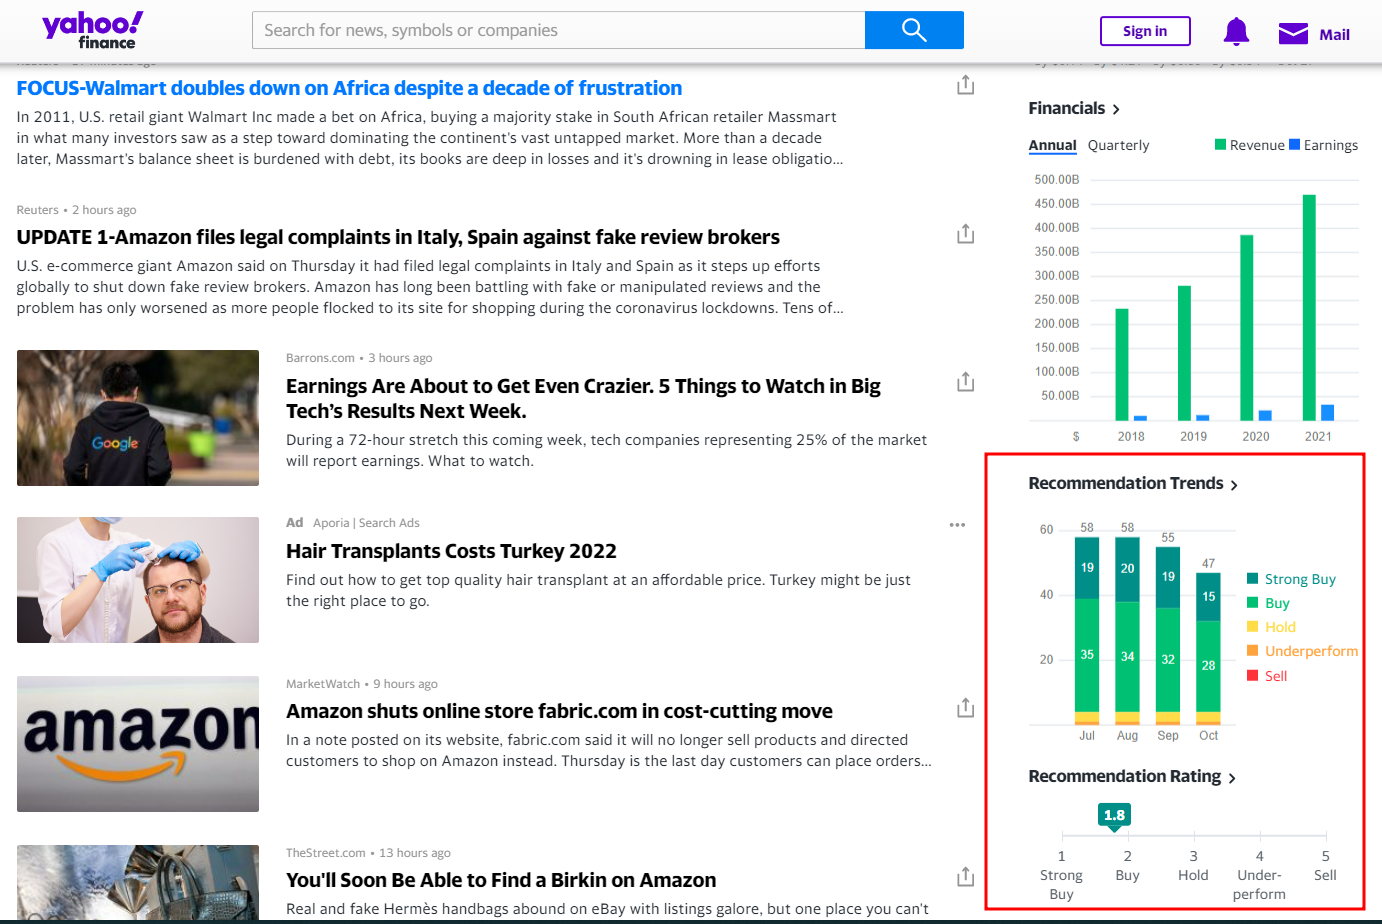Click the Jul recommendation bar
1382x924 pixels.
pos(1087,631)
